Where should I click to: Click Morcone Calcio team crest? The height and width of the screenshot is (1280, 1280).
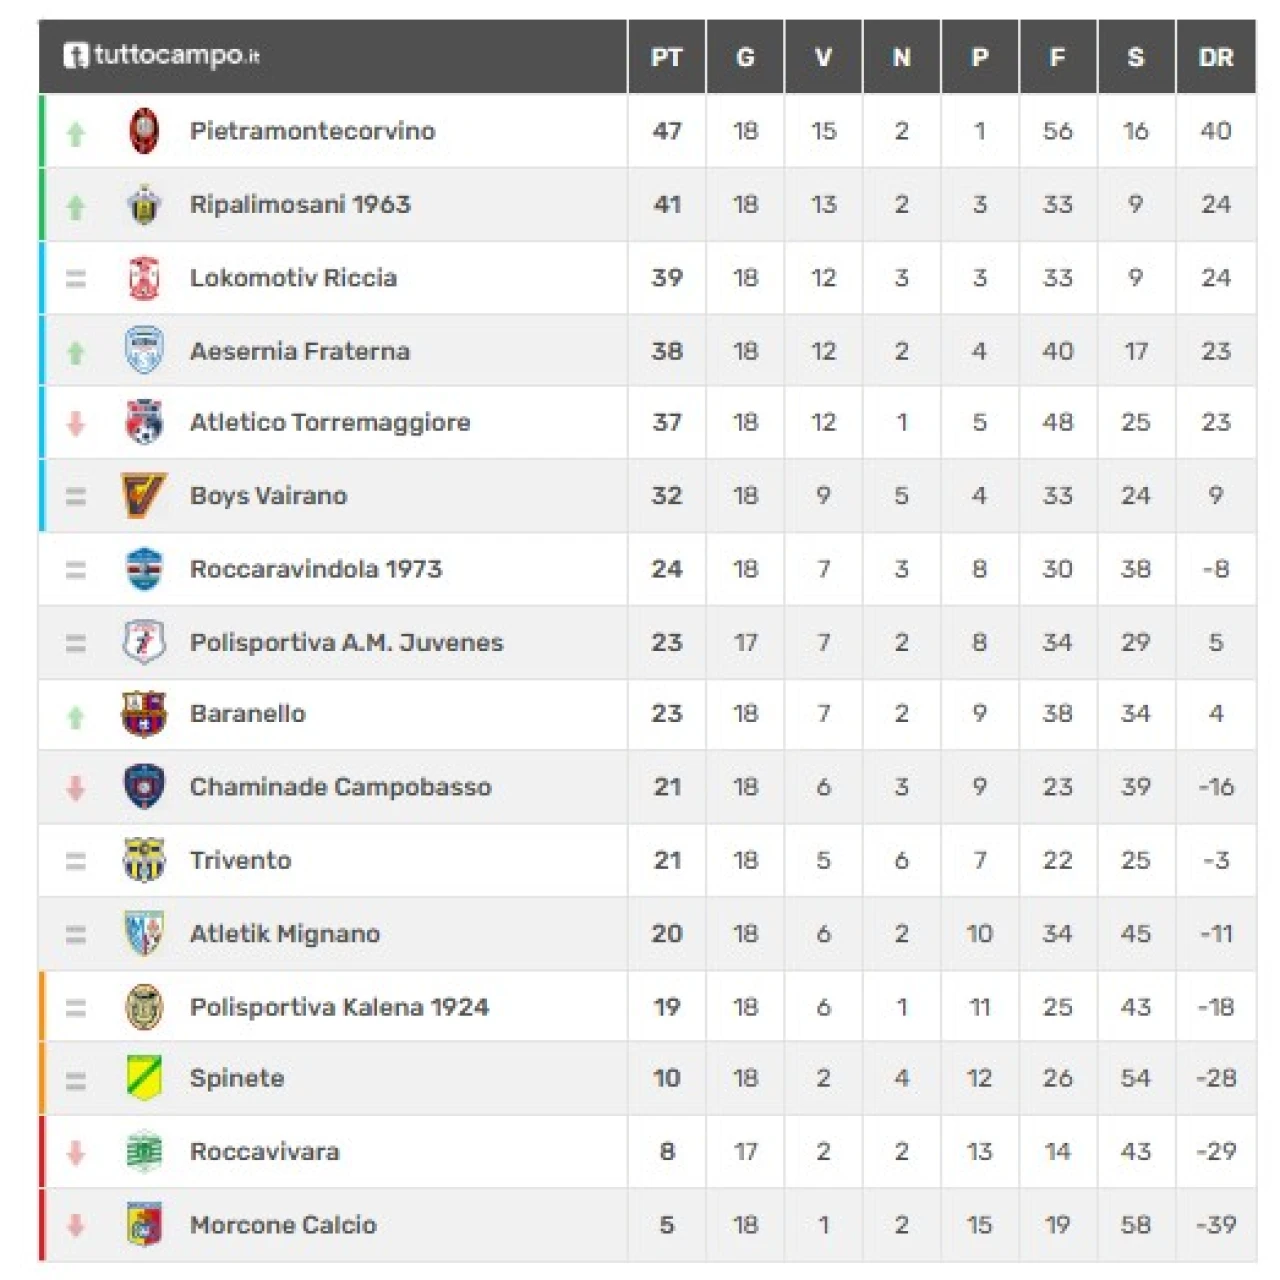[x=144, y=1225]
